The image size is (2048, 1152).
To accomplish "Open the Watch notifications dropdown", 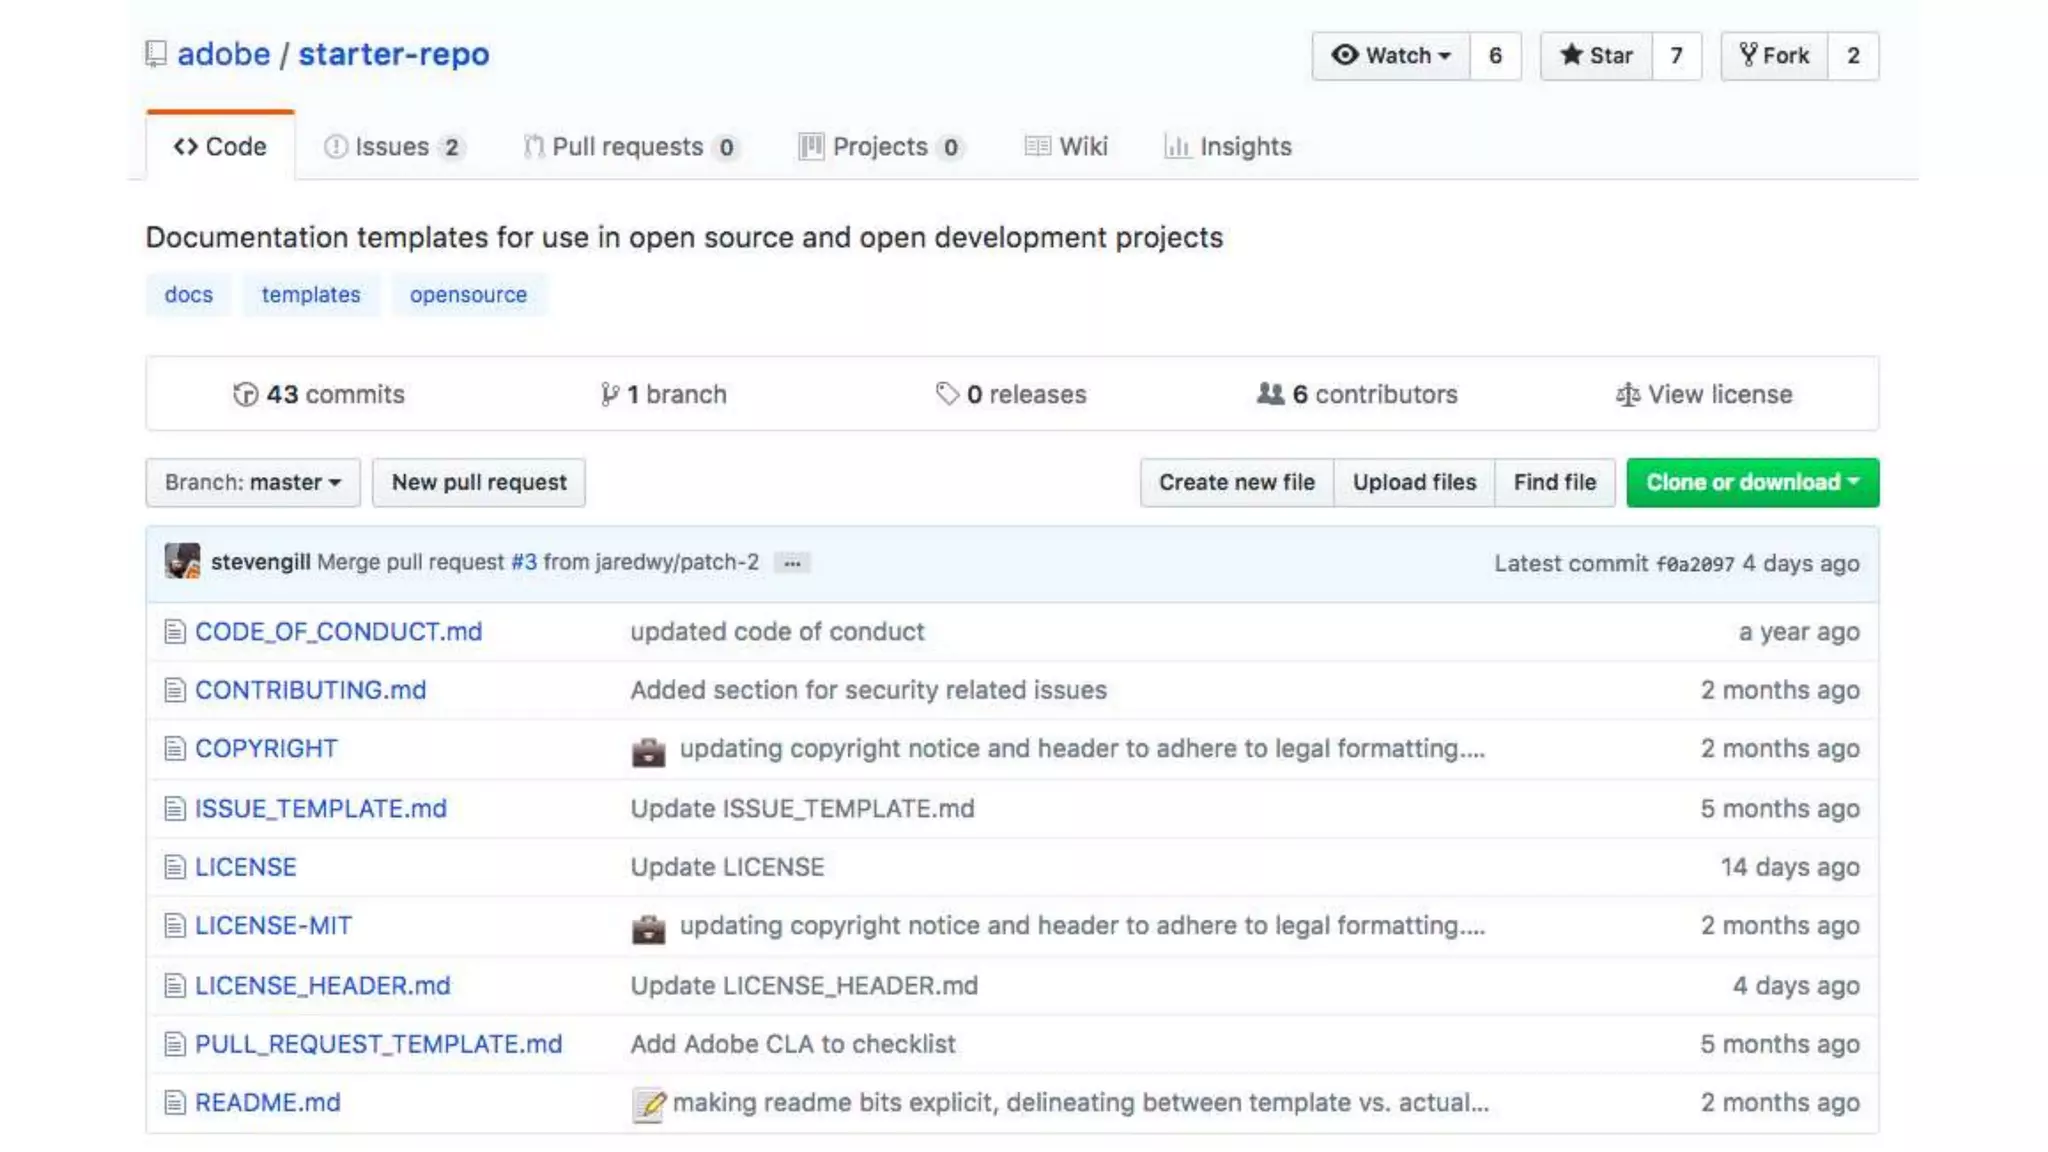I will coord(1391,56).
